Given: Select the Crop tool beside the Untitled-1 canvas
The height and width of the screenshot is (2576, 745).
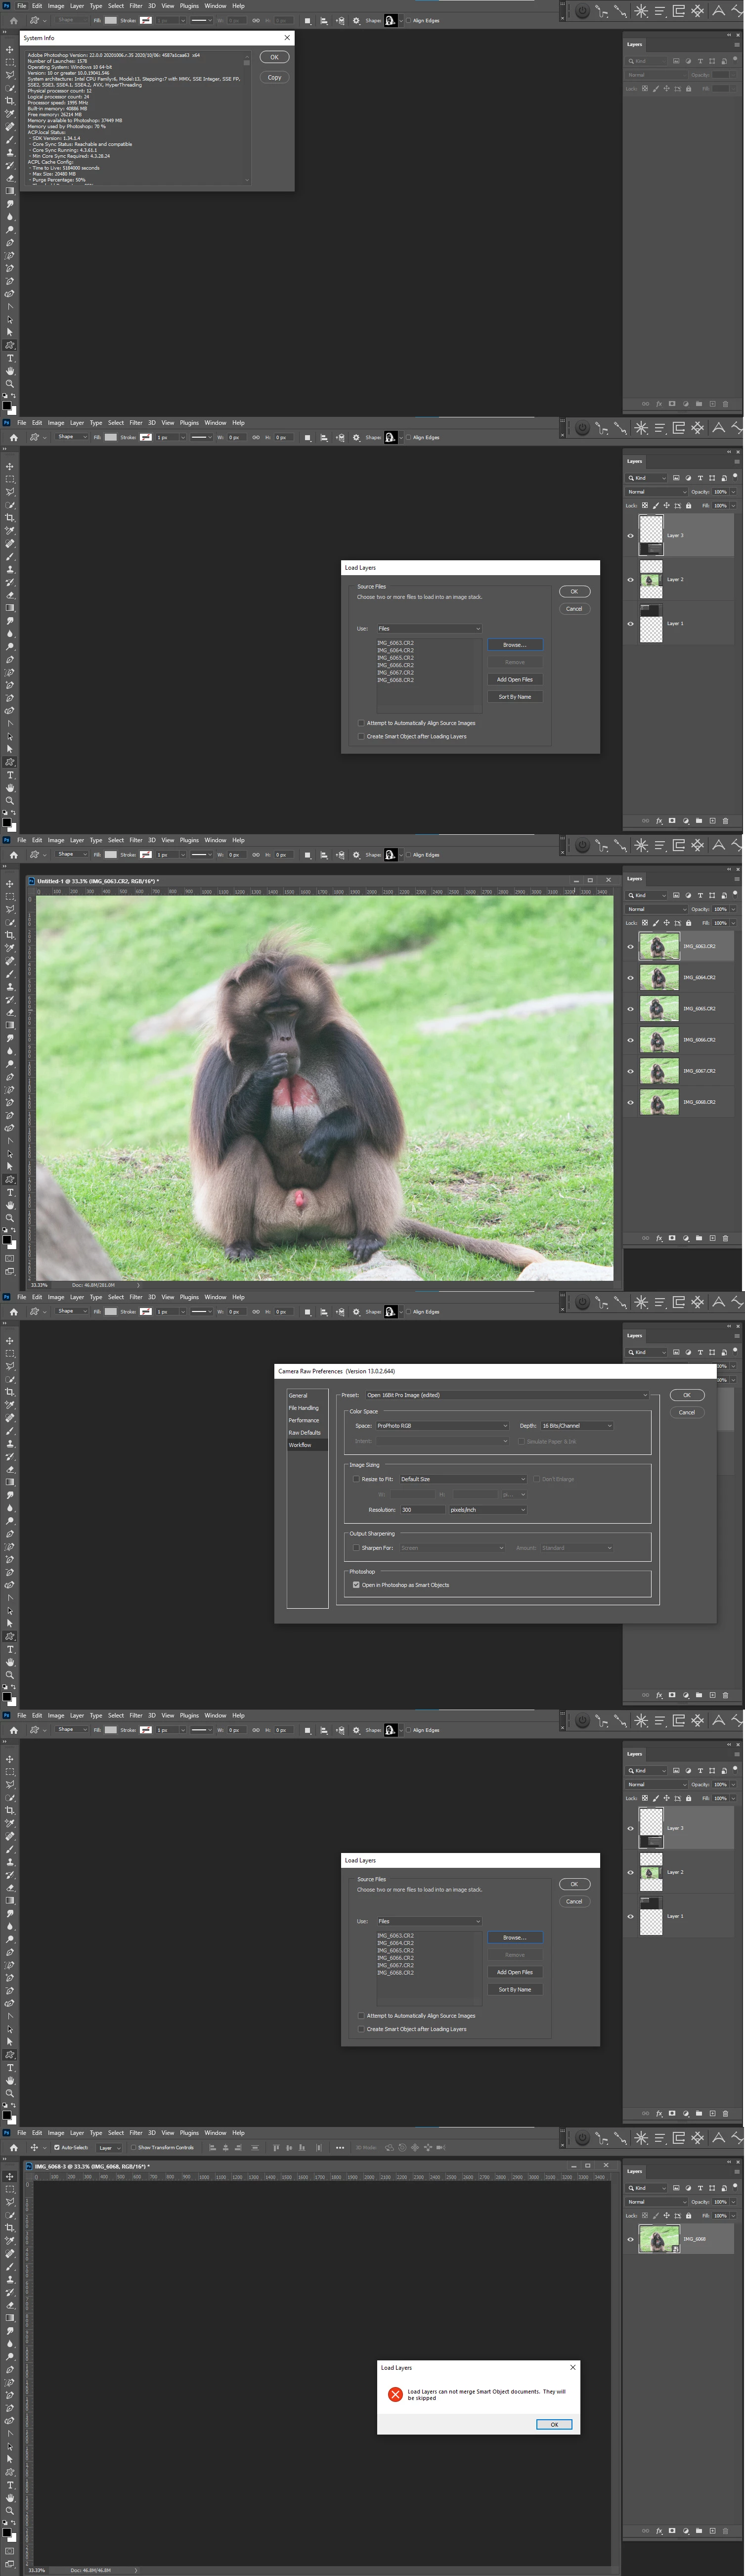Looking at the screenshot, I should coord(10,935).
